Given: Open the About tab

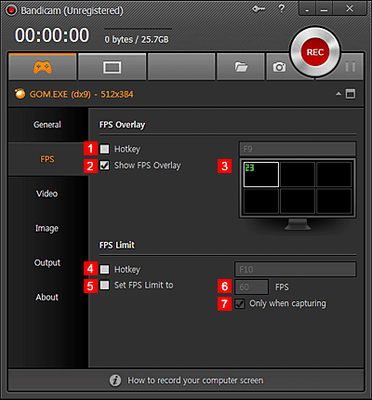Looking at the screenshot, I should click(47, 297).
